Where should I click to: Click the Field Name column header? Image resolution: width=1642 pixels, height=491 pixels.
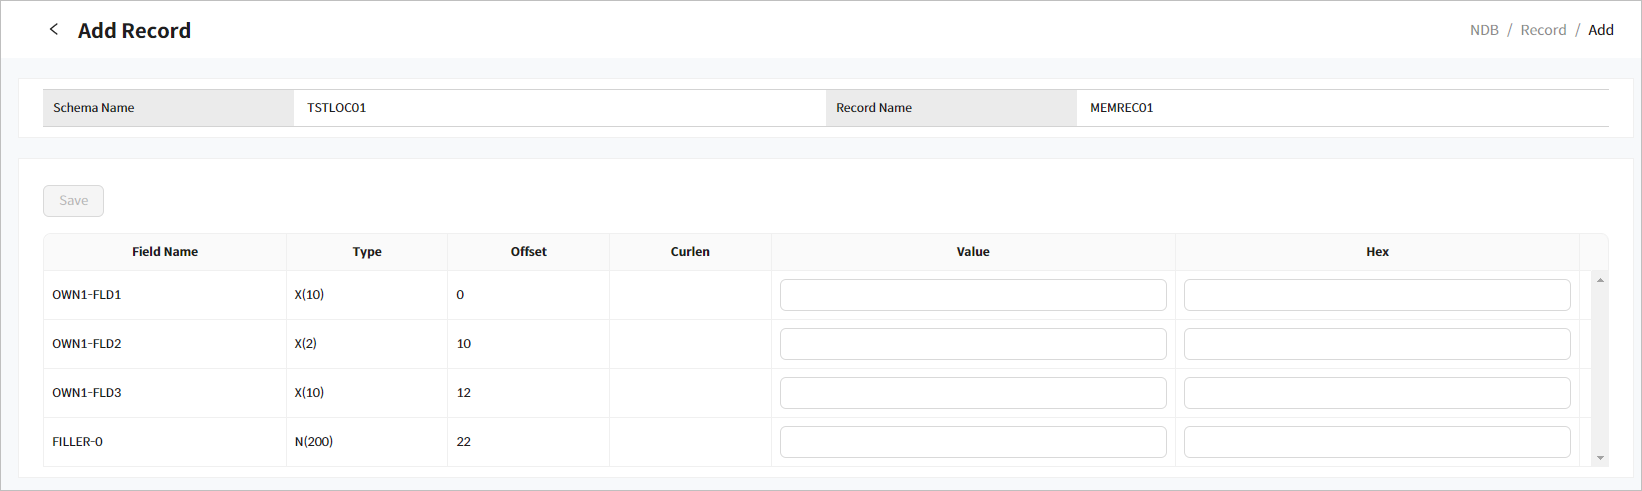click(x=165, y=252)
